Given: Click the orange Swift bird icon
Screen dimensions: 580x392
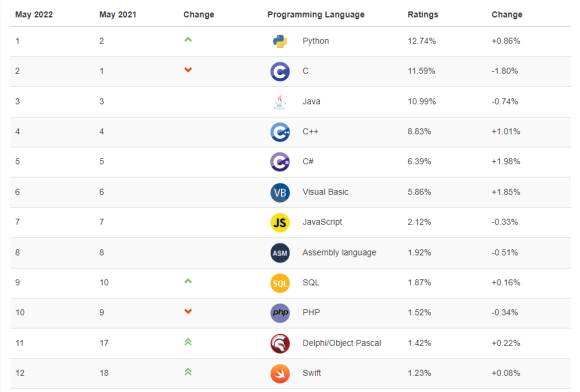Looking at the screenshot, I should pos(280,374).
